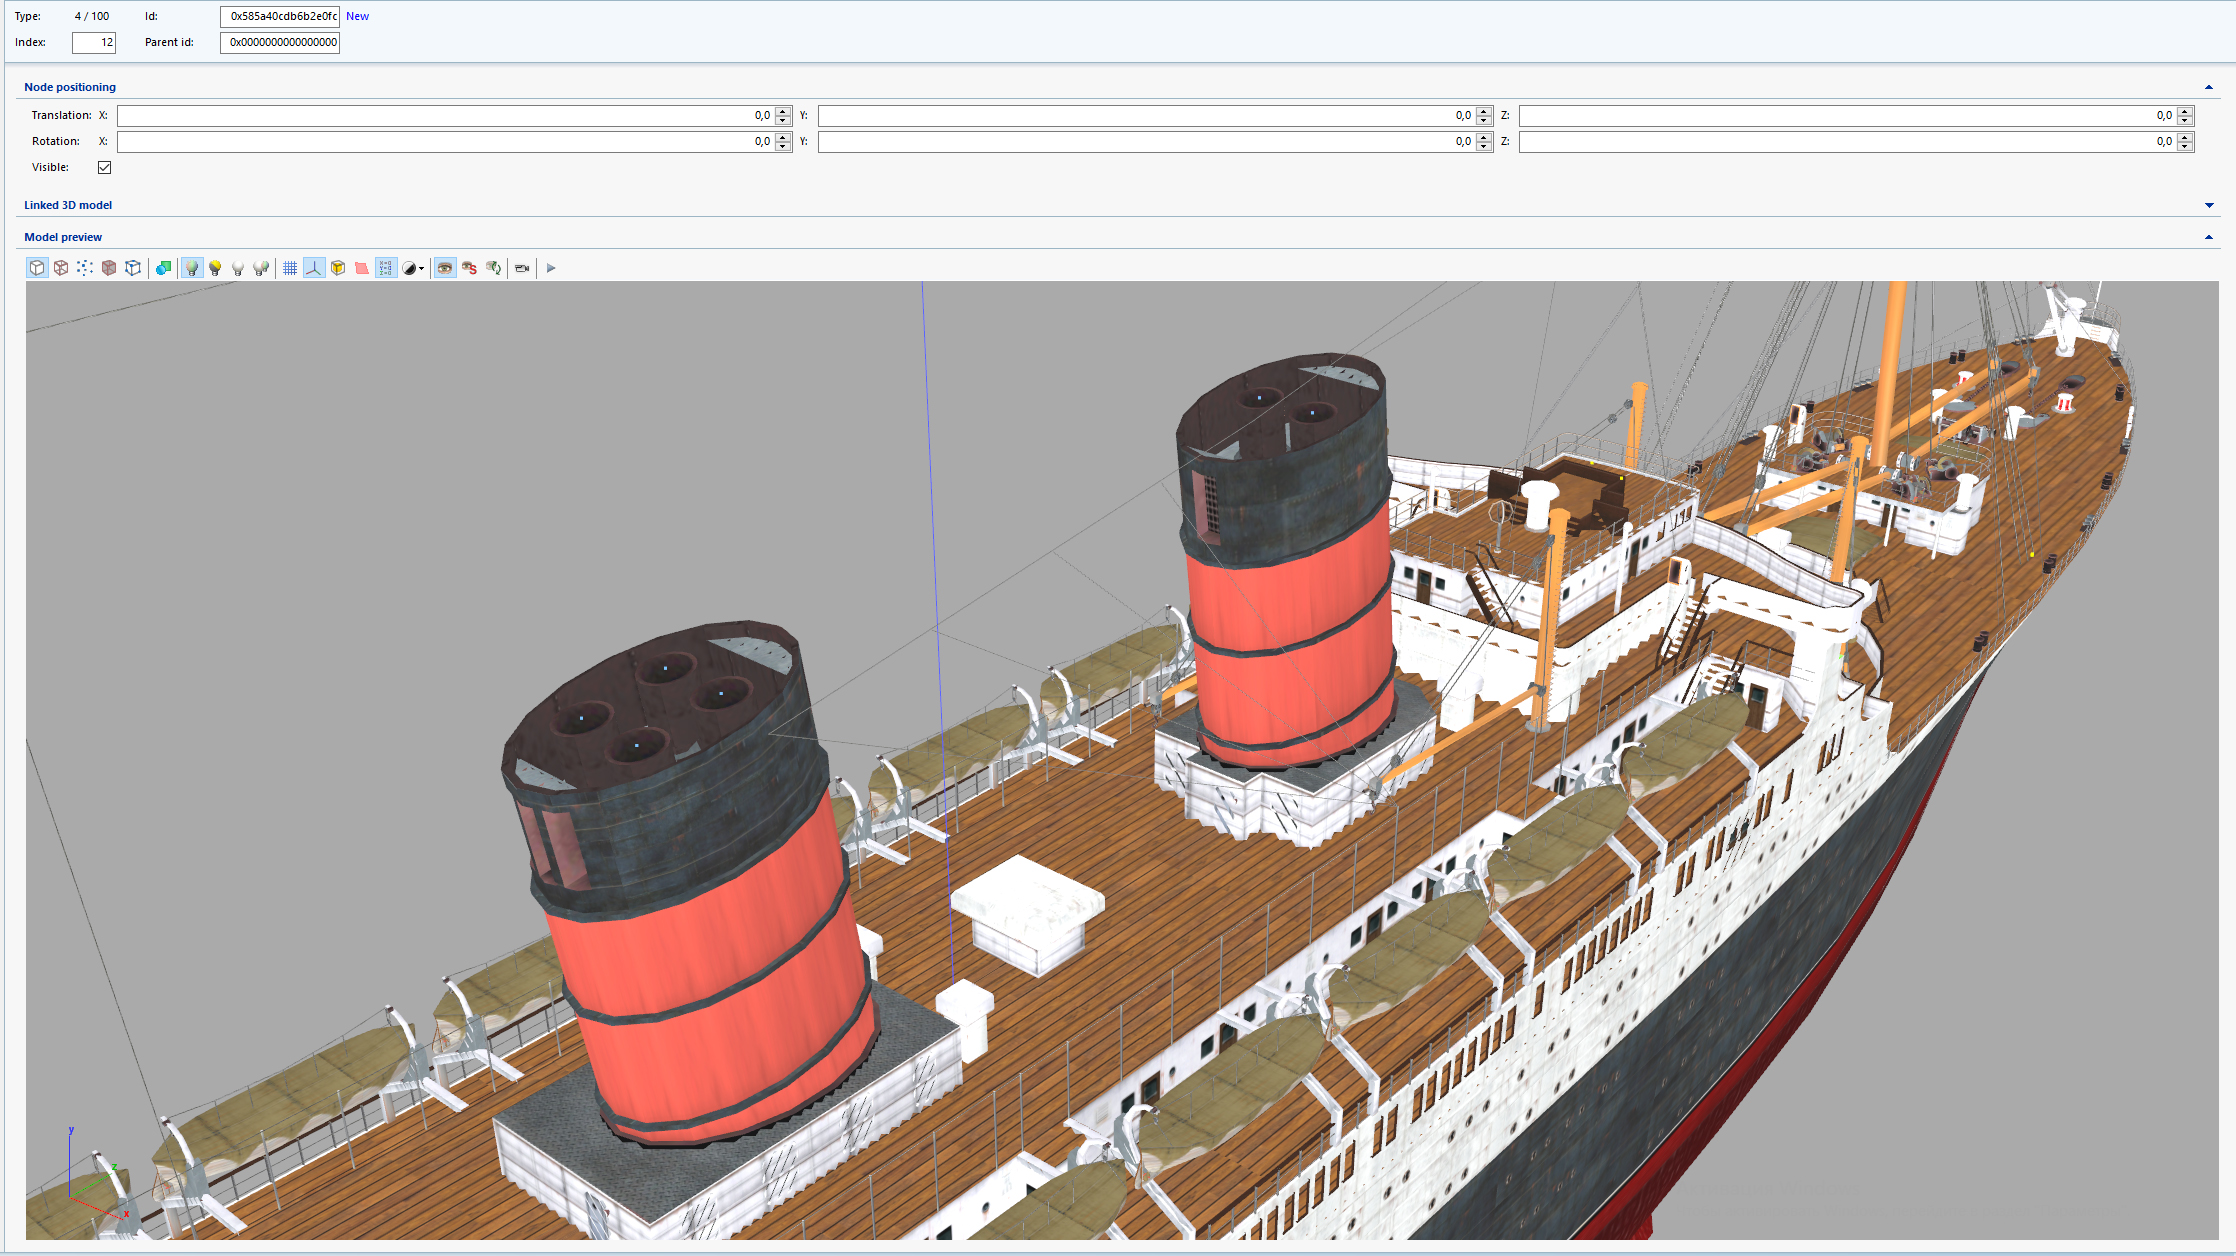Click the Index input field
The height and width of the screenshot is (1256, 2236).
[x=94, y=42]
